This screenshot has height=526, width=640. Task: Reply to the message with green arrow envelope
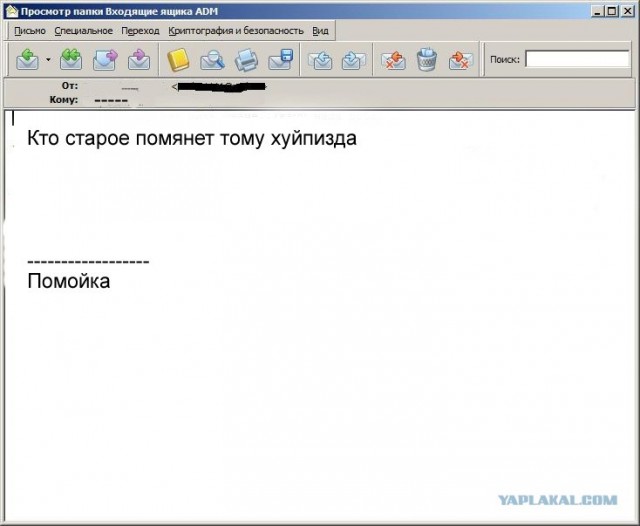[27, 59]
